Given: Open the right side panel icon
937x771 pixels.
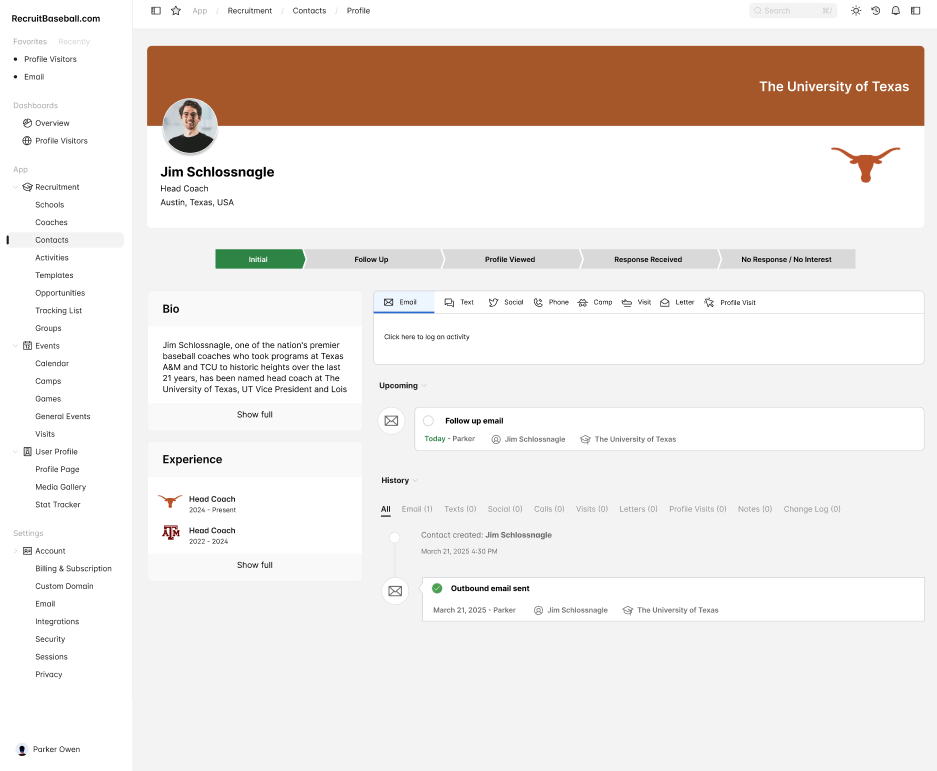Looking at the screenshot, I should tap(915, 11).
